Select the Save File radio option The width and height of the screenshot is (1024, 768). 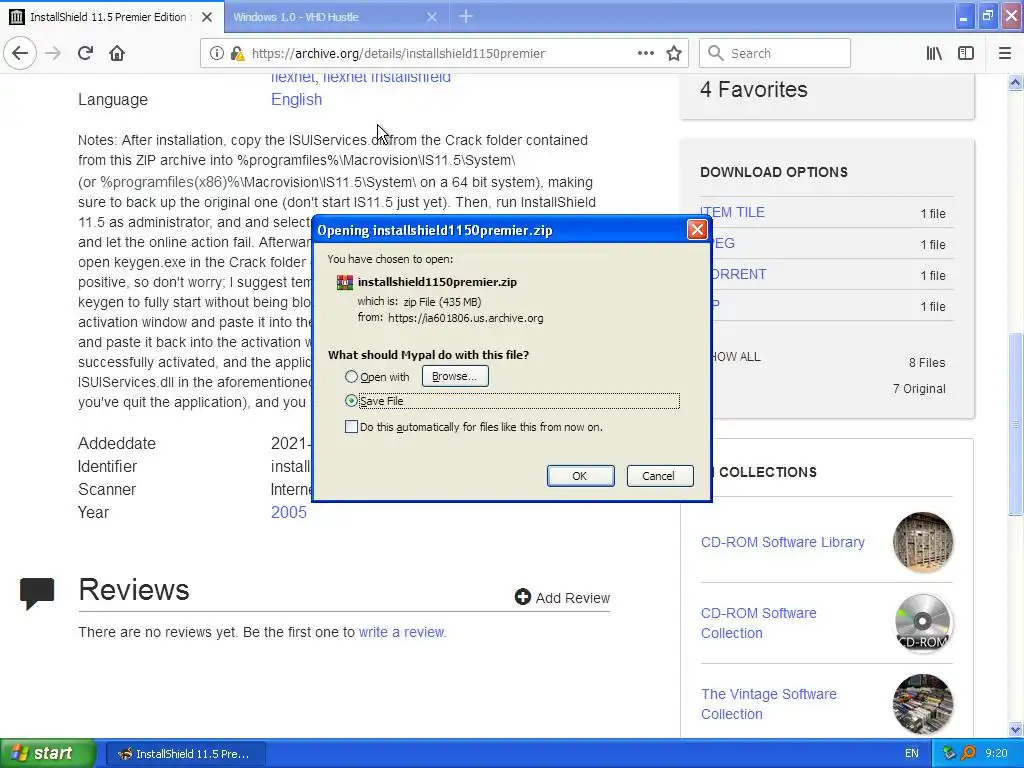click(x=351, y=401)
